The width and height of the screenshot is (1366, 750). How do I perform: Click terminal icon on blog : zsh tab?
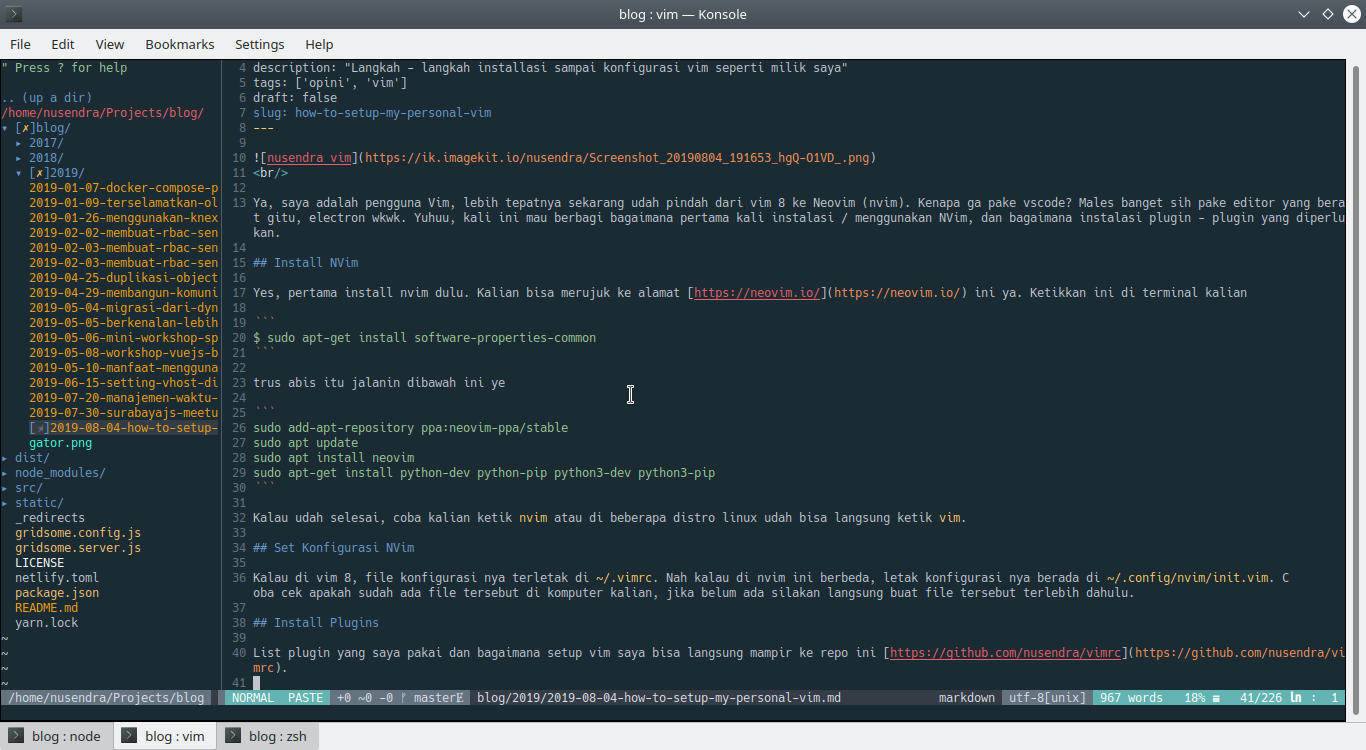tap(234, 736)
